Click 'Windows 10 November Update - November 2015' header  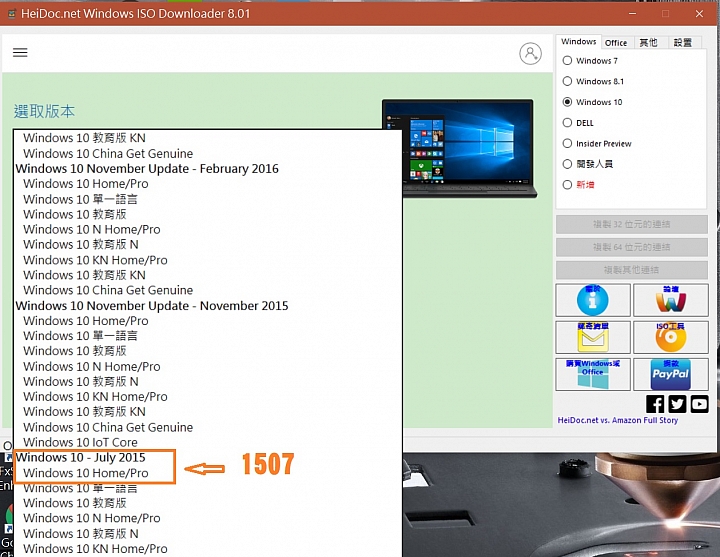(x=152, y=306)
